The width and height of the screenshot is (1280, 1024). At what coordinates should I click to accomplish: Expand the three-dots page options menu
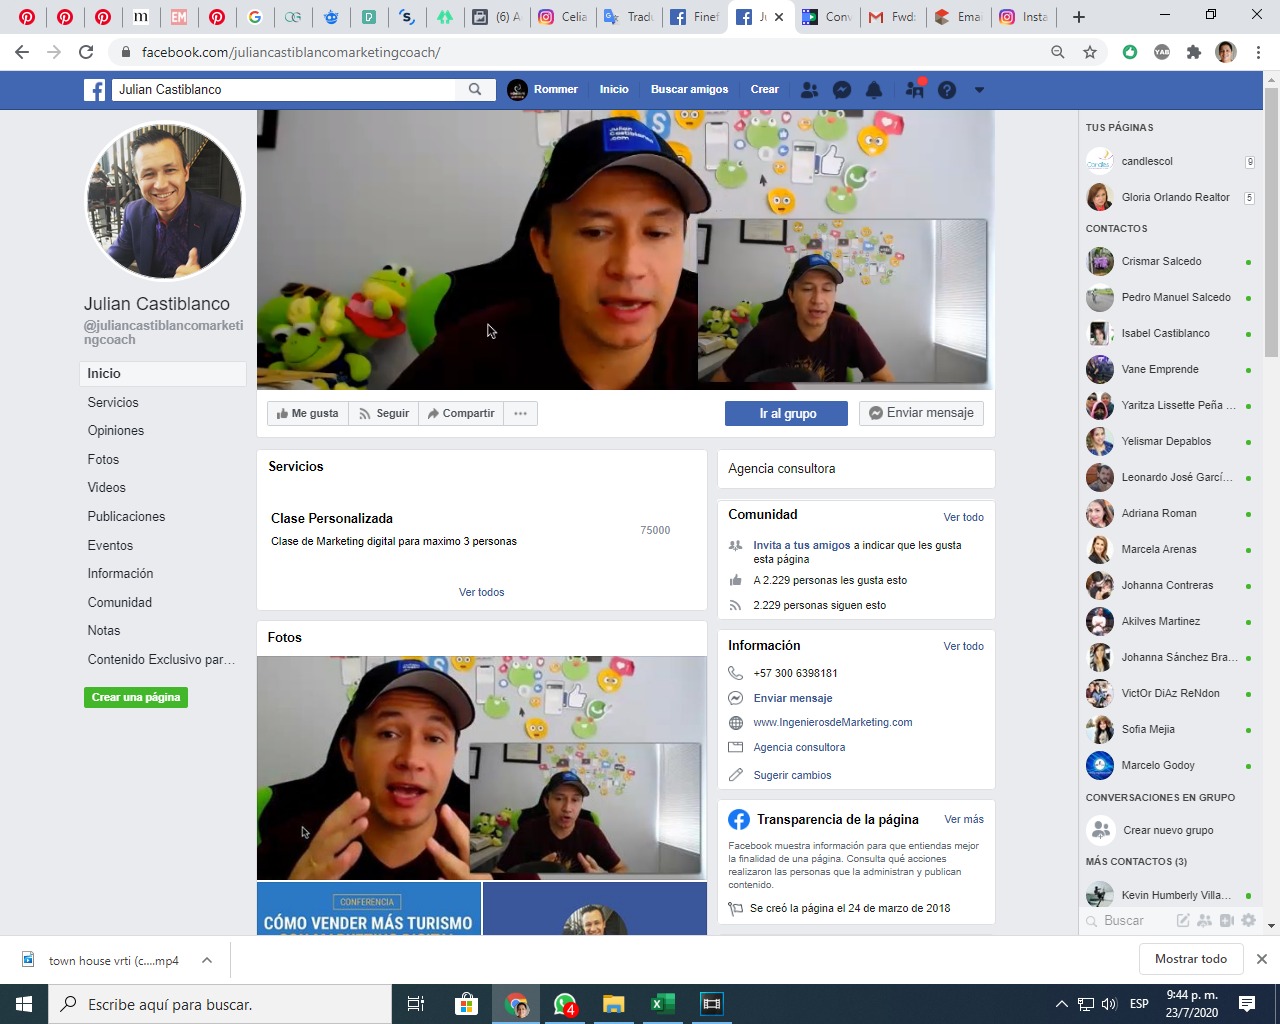click(521, 414)
